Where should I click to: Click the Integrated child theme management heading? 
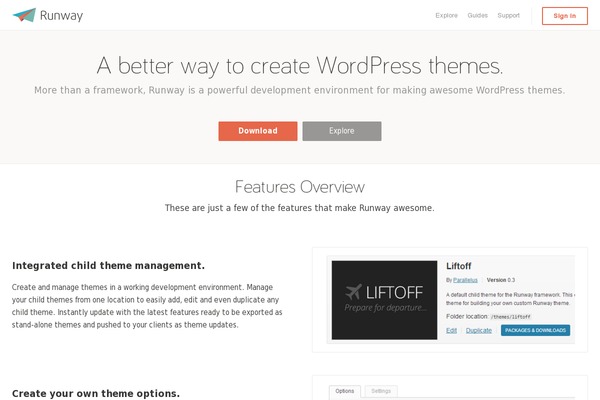point(108,266)
